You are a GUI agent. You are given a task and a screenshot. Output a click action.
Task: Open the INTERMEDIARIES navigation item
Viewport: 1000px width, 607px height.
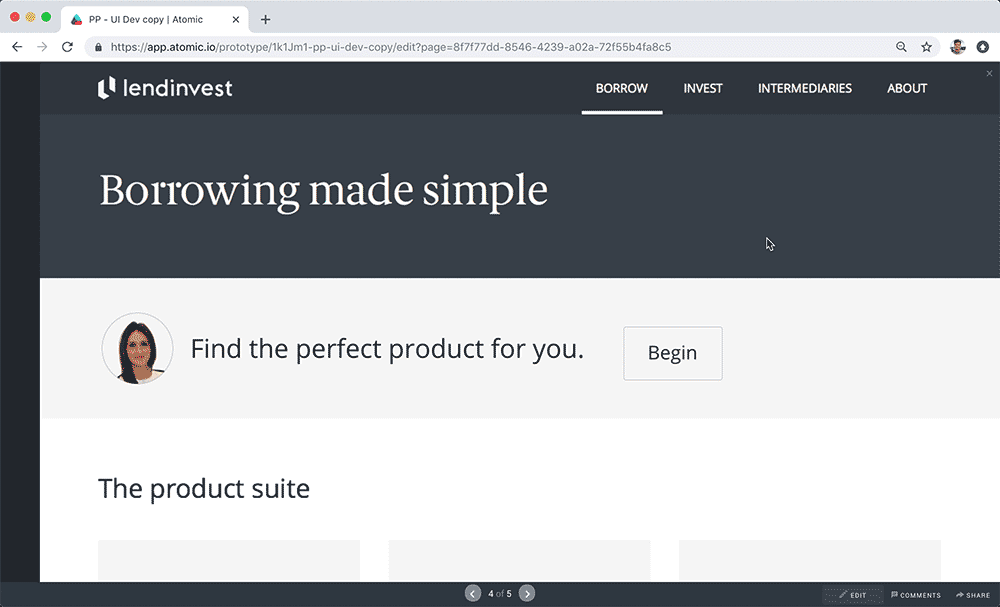click(805, 89)
